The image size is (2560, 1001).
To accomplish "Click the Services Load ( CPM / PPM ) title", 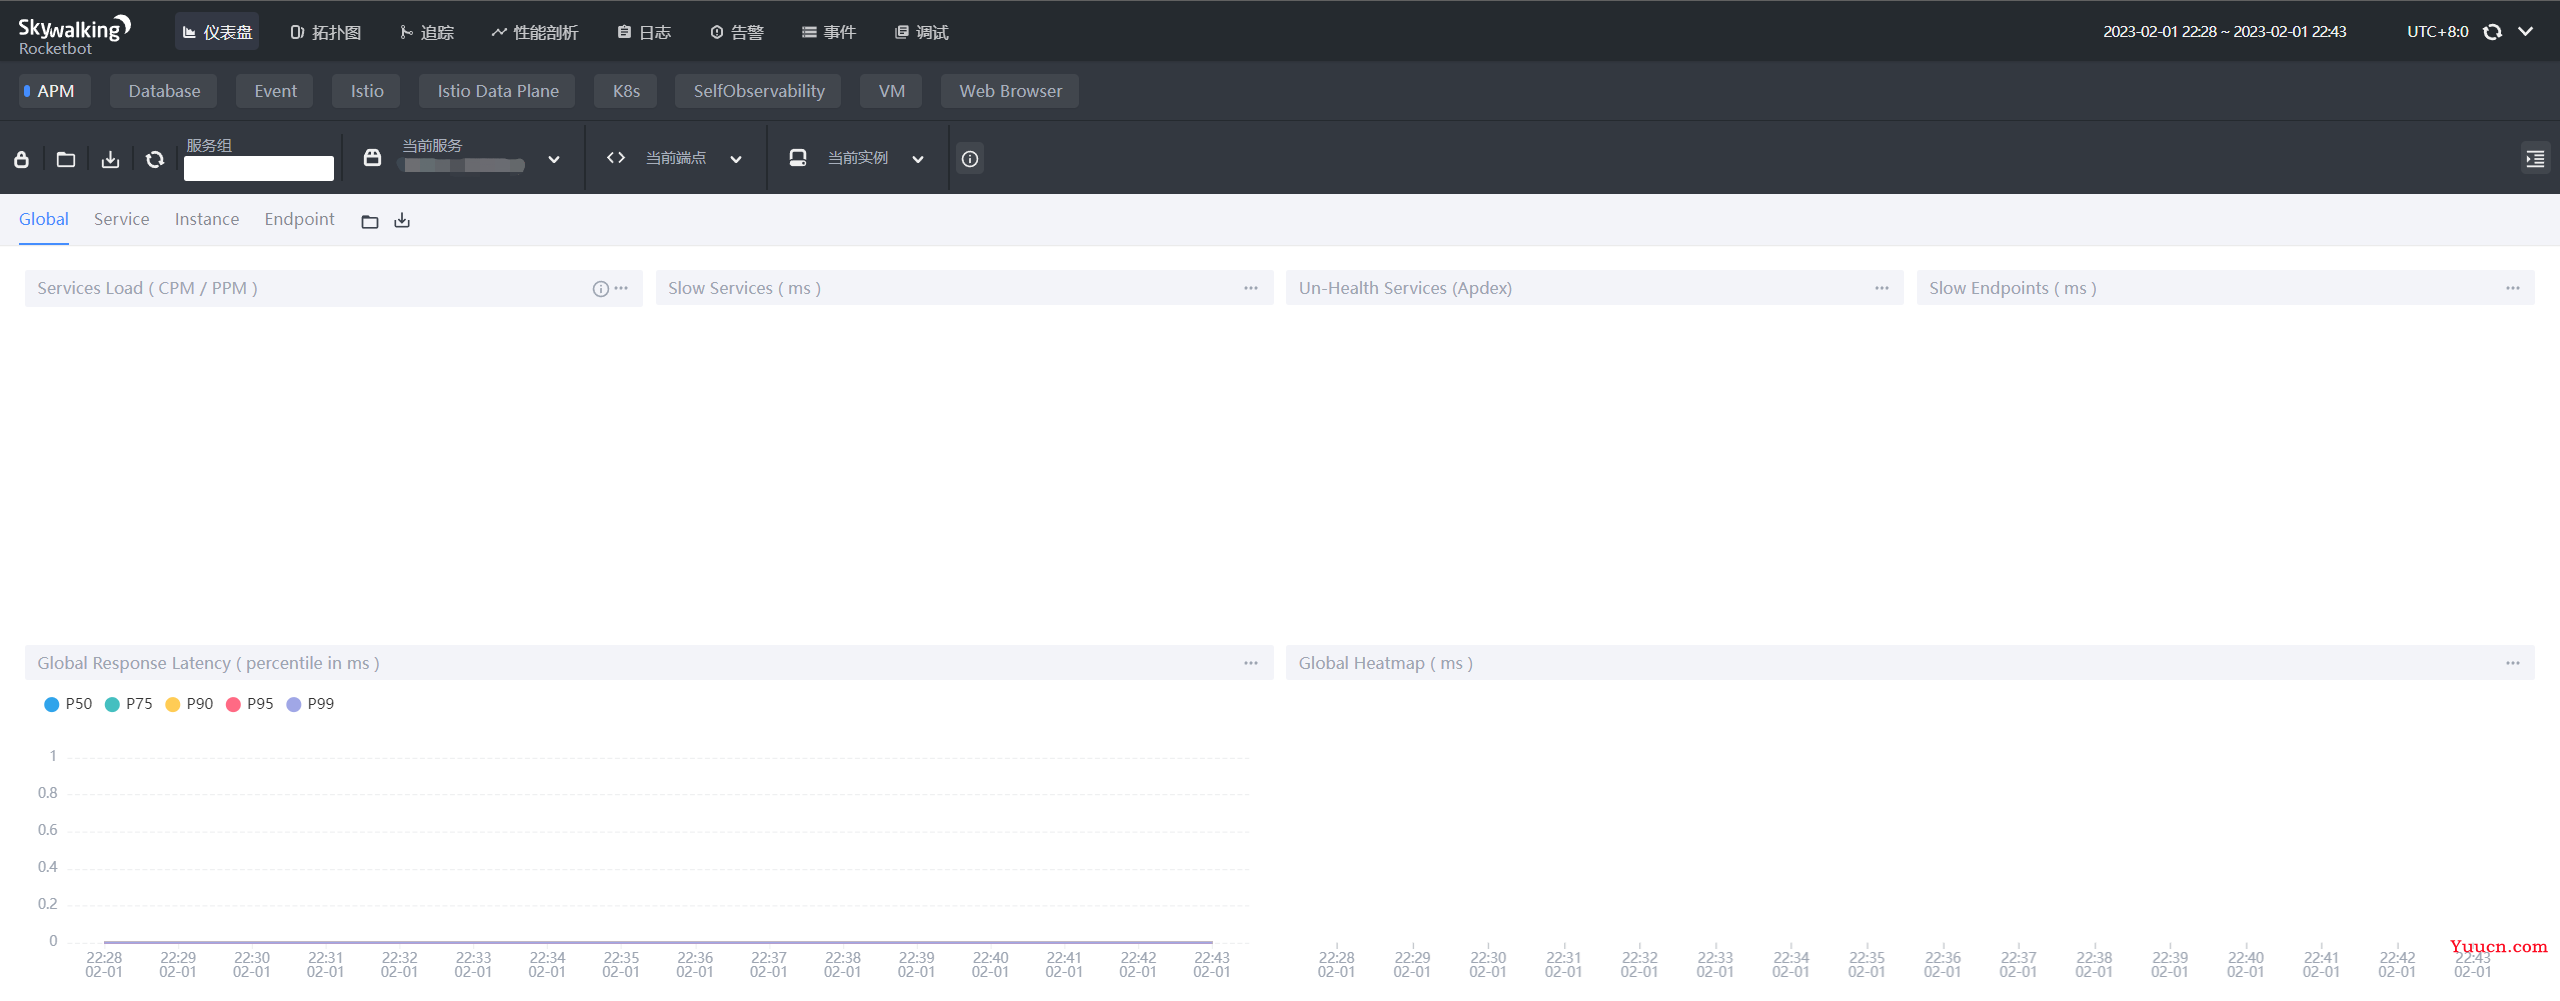I will pyautogui.click(x=147, y=288).
